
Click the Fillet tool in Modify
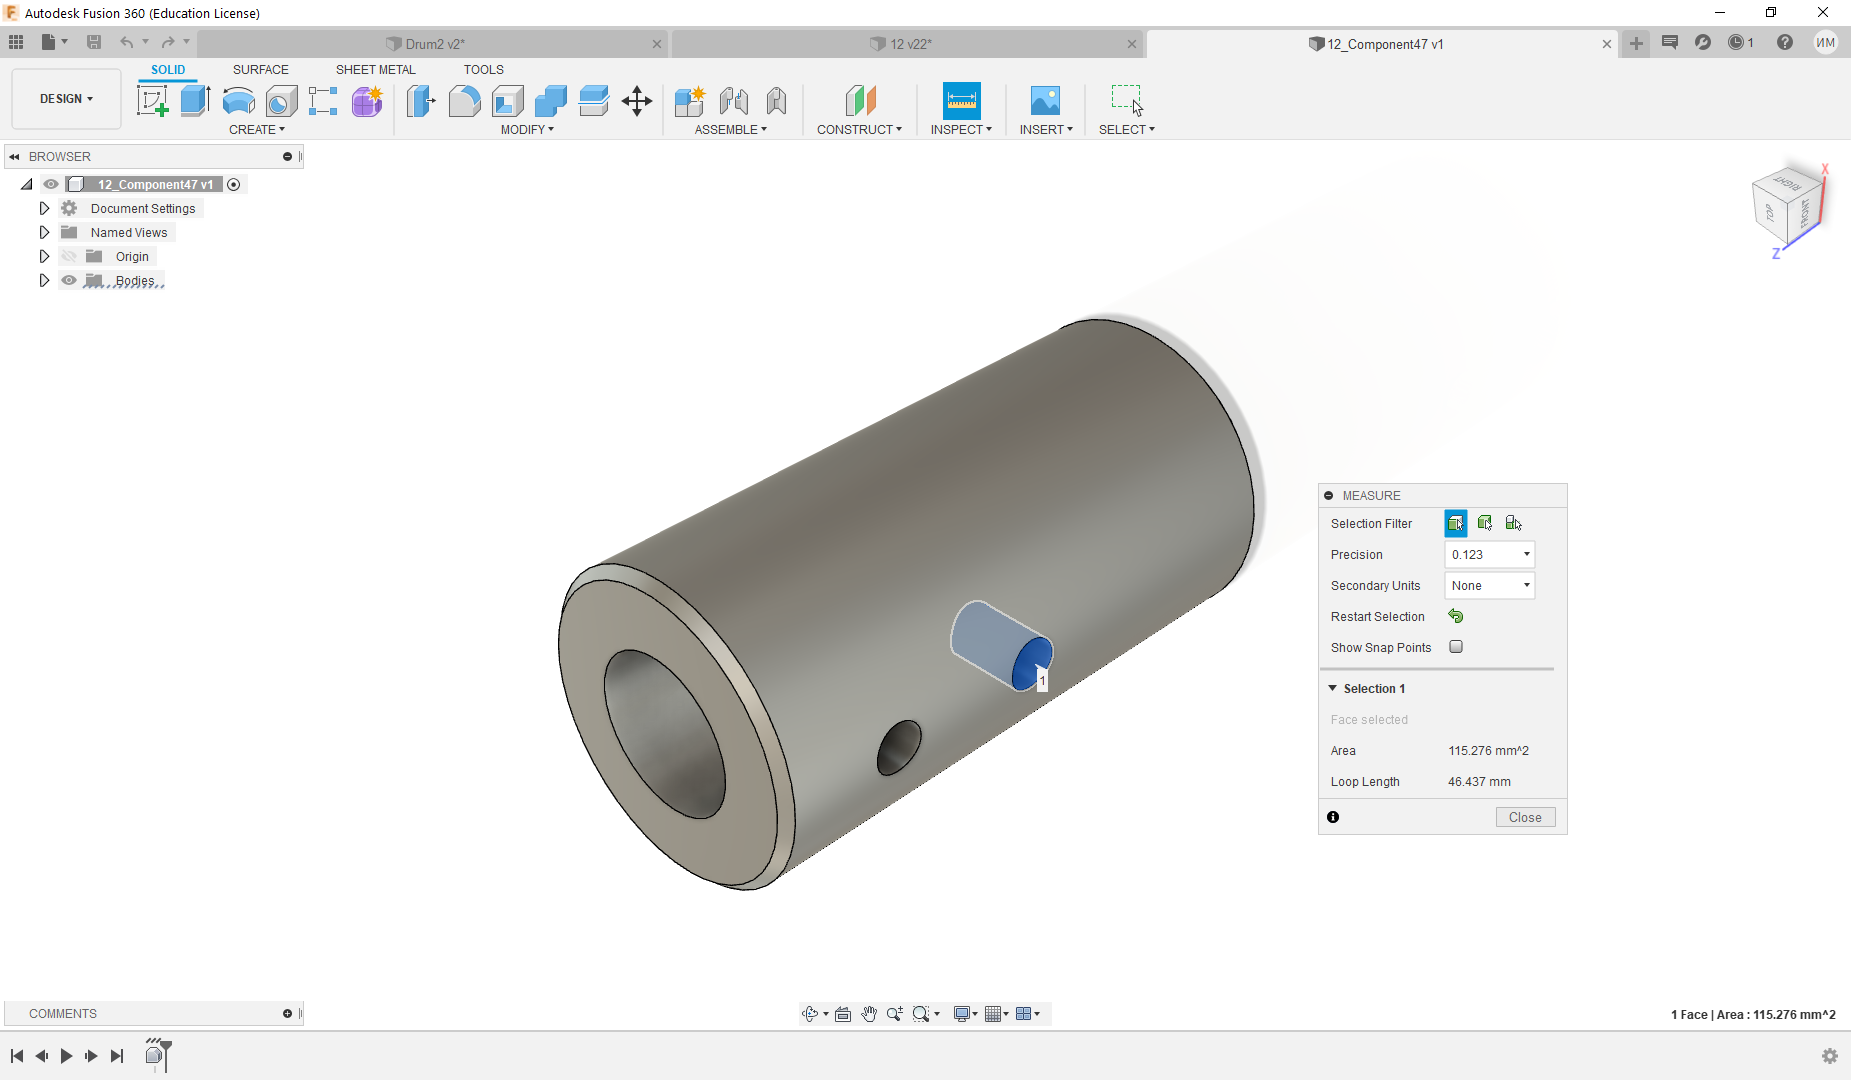coord(464,101)
